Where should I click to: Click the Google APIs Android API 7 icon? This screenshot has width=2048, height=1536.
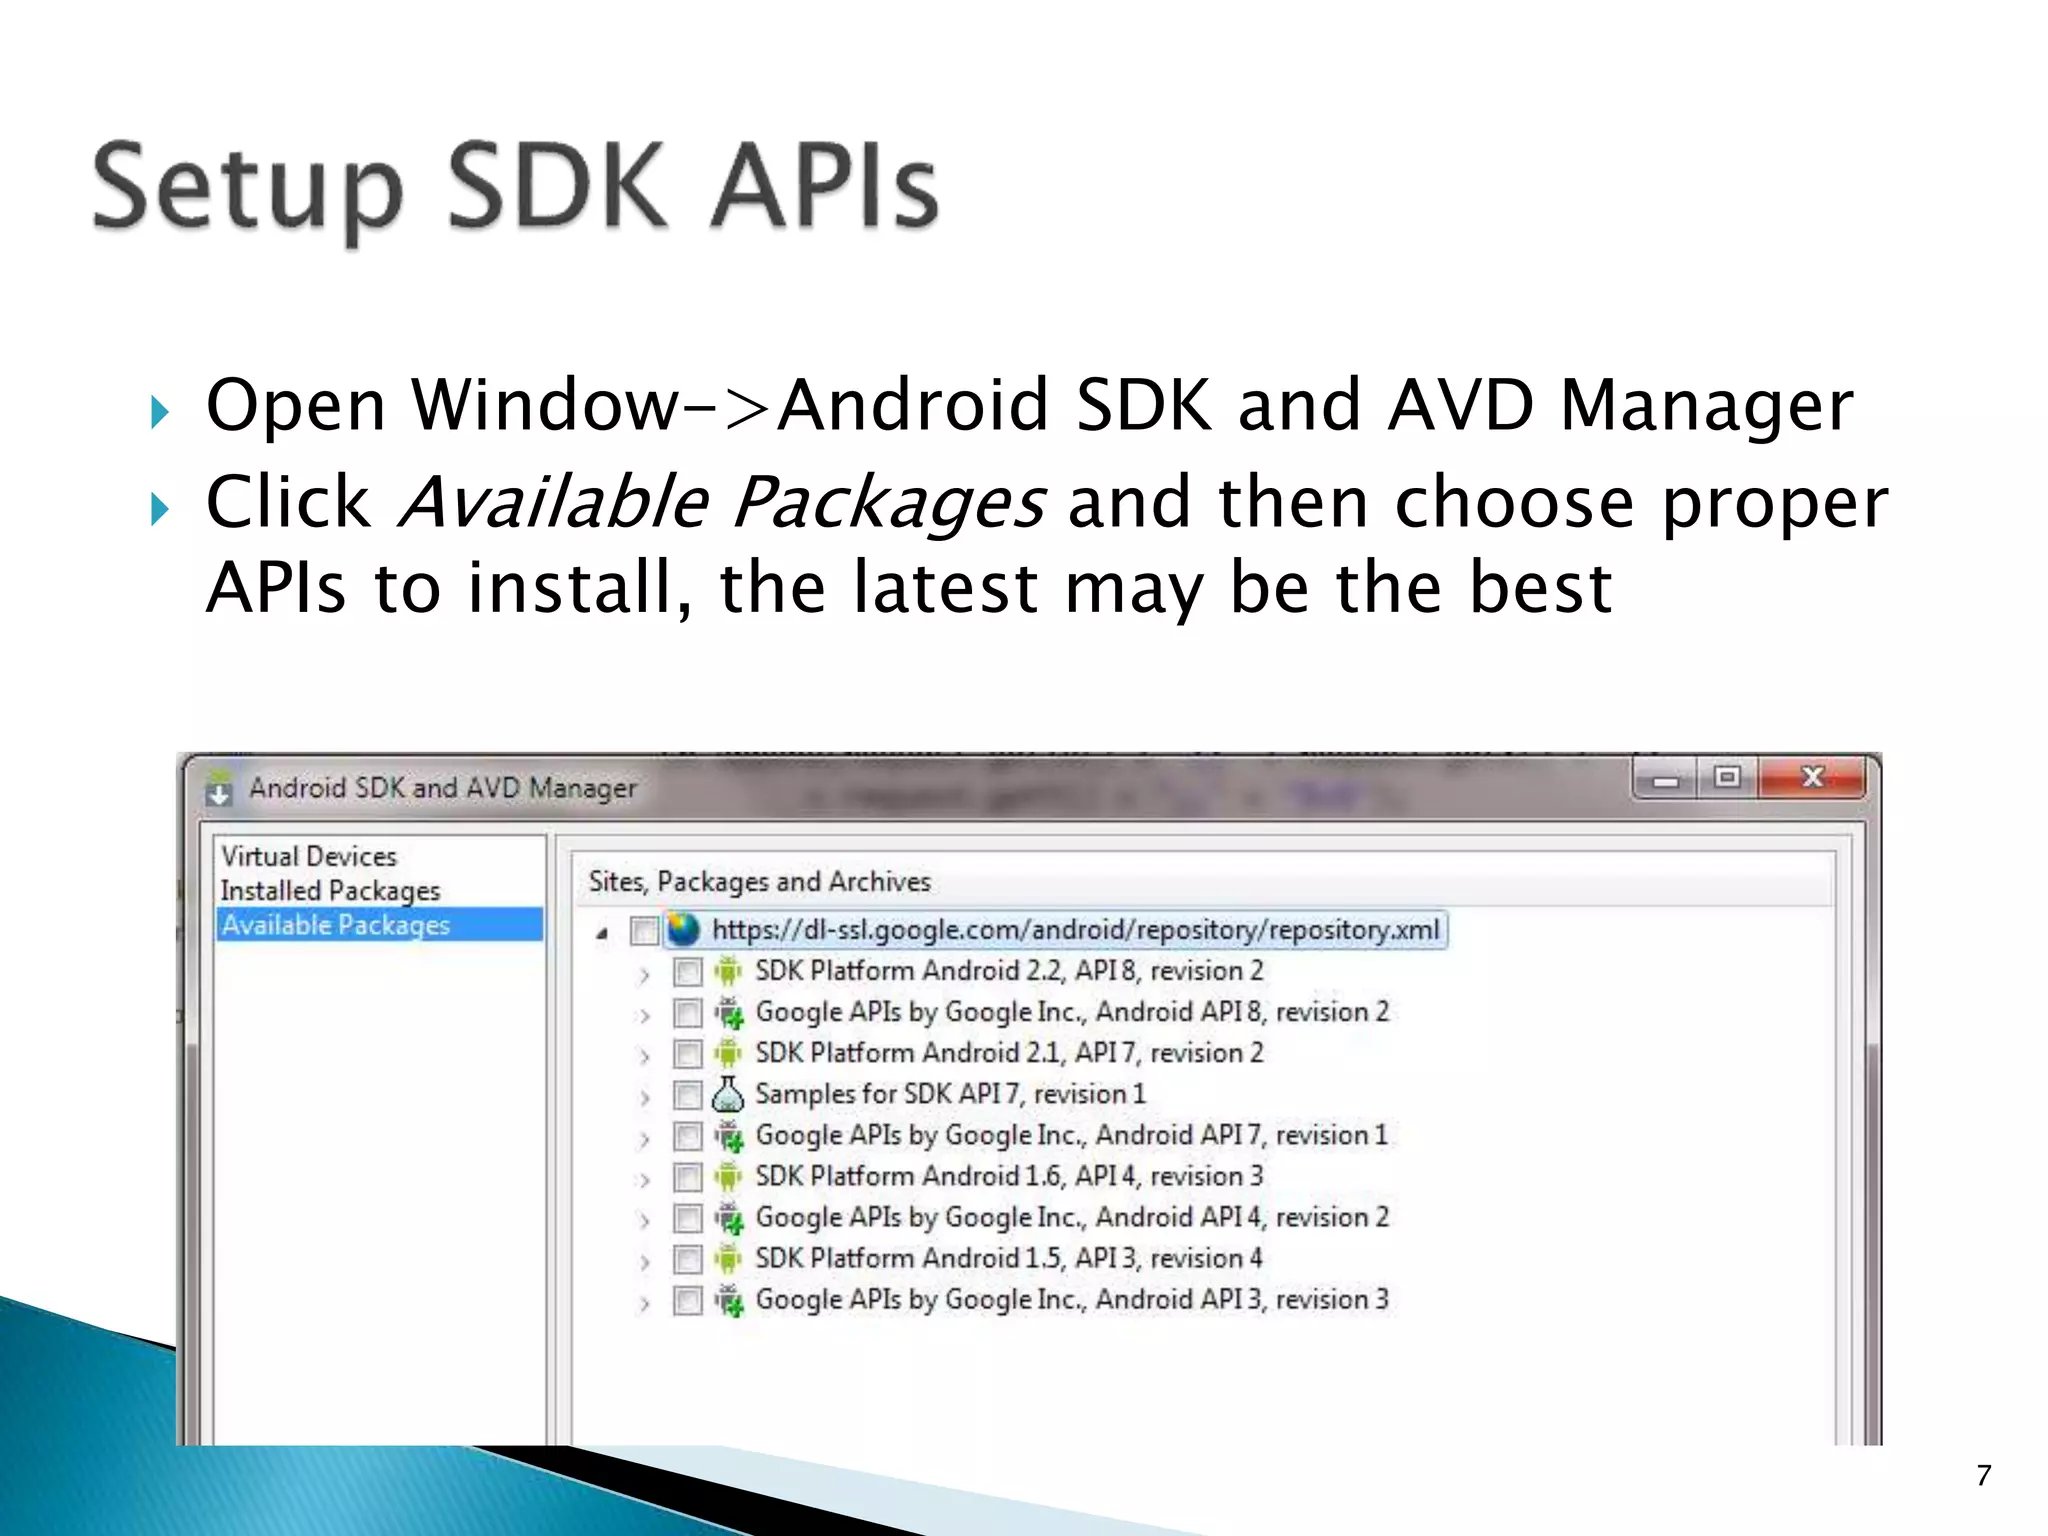(729, 1136)
